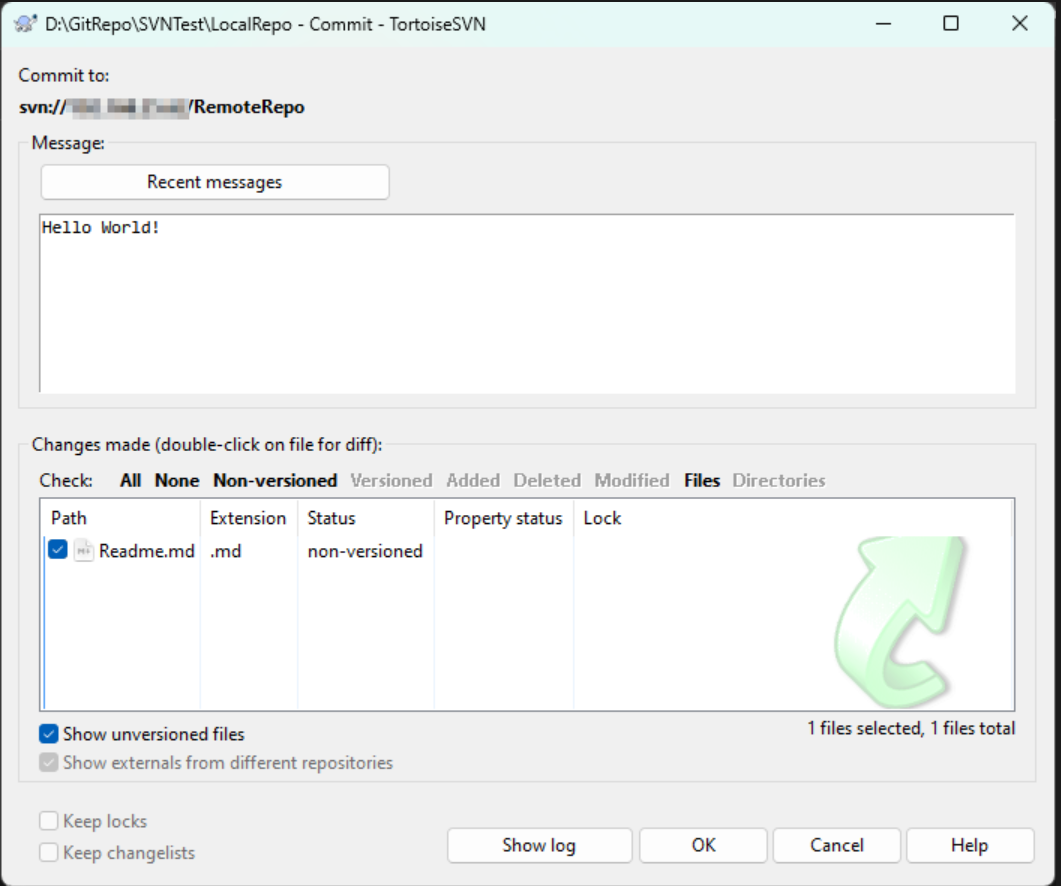The image size is (1061, 886).
Task: Sort by Property status column header
Action: coord(504,518)
